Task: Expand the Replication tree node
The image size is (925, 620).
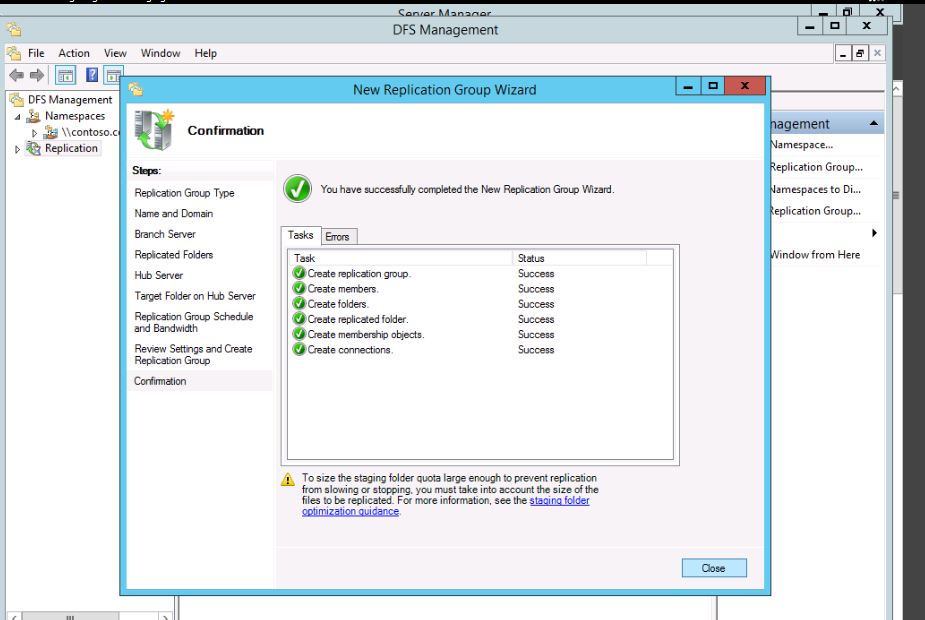Action: tap(16, 149)
